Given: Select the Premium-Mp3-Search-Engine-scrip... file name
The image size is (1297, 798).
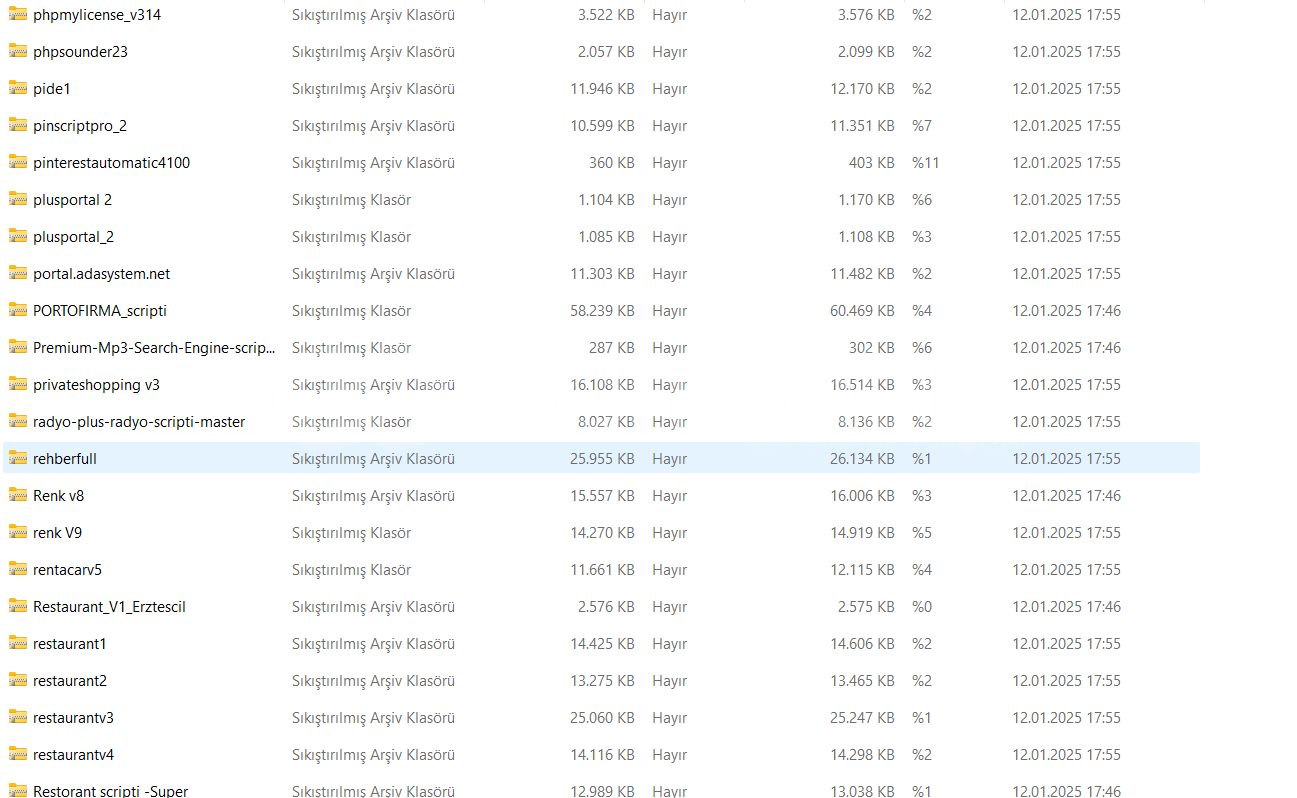Looking at the screenshot, I should pos(154,348).
